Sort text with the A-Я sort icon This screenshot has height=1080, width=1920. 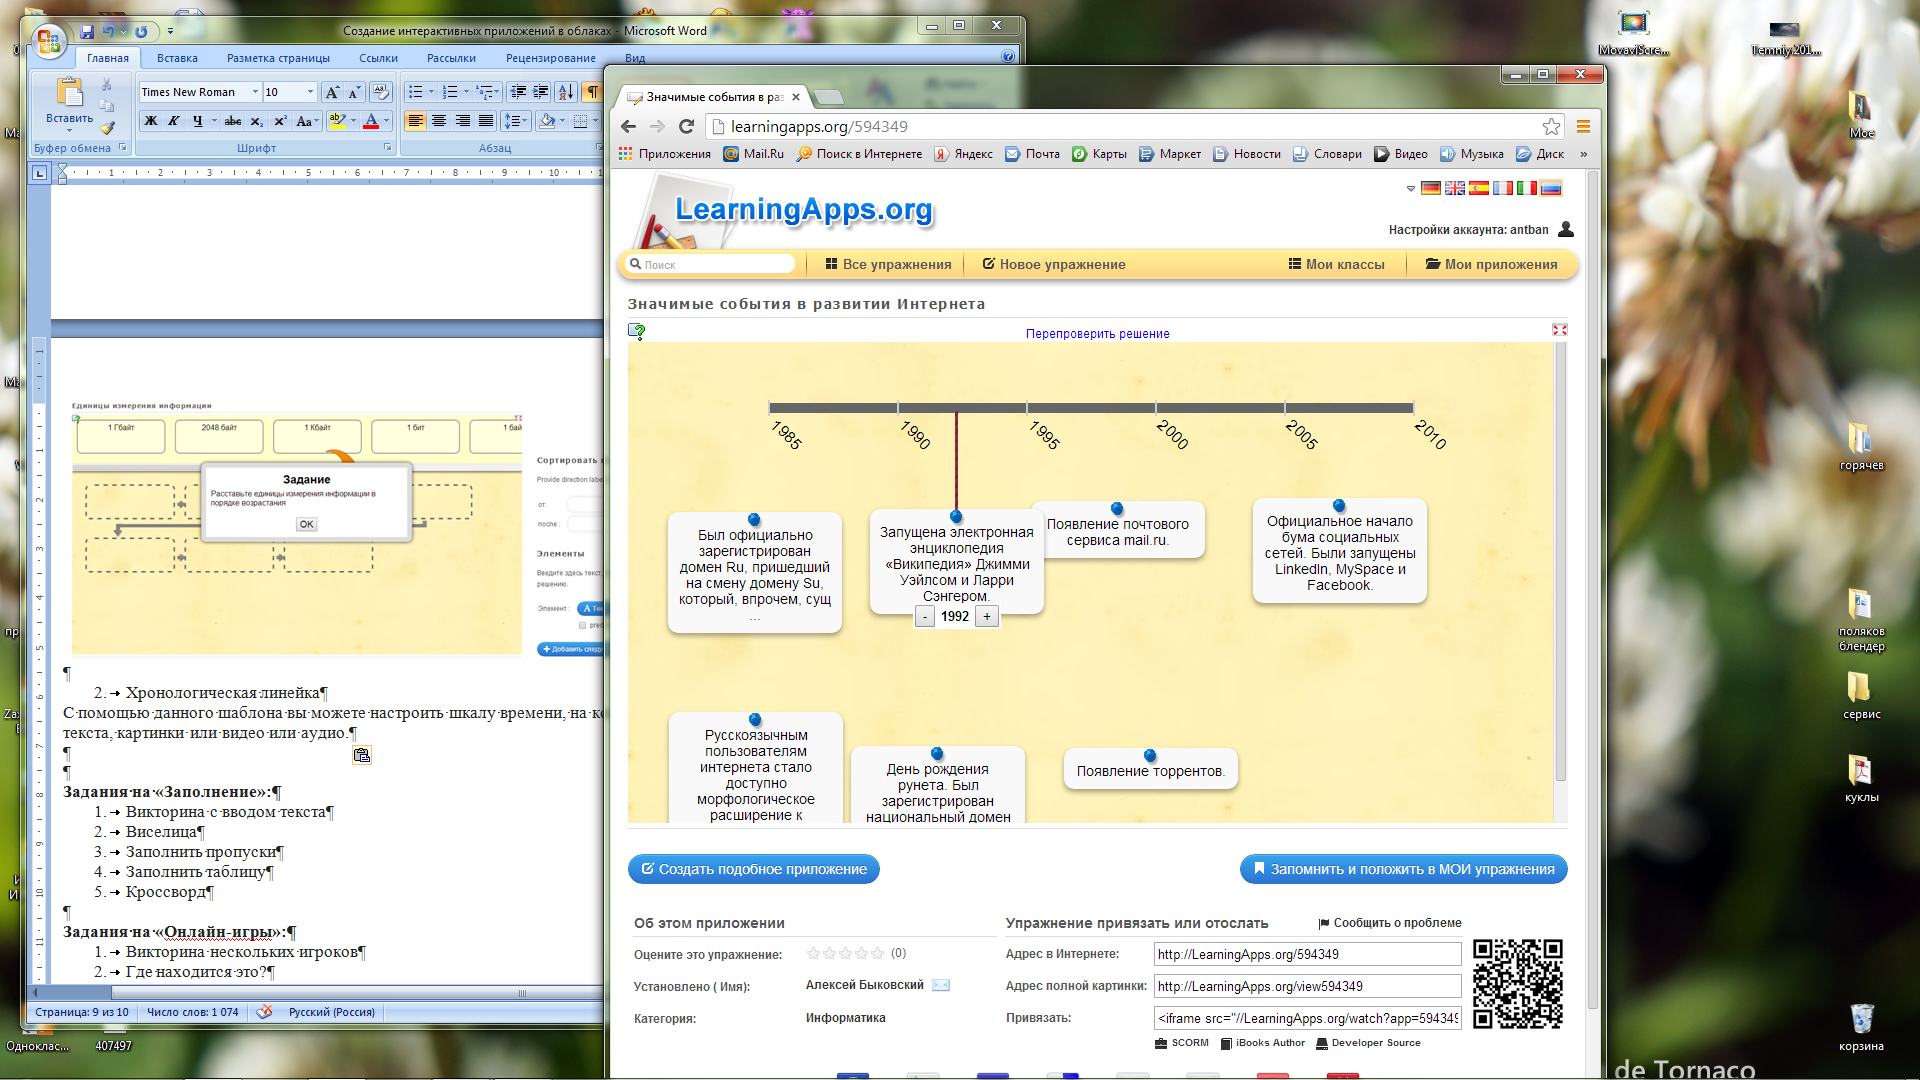566,92
